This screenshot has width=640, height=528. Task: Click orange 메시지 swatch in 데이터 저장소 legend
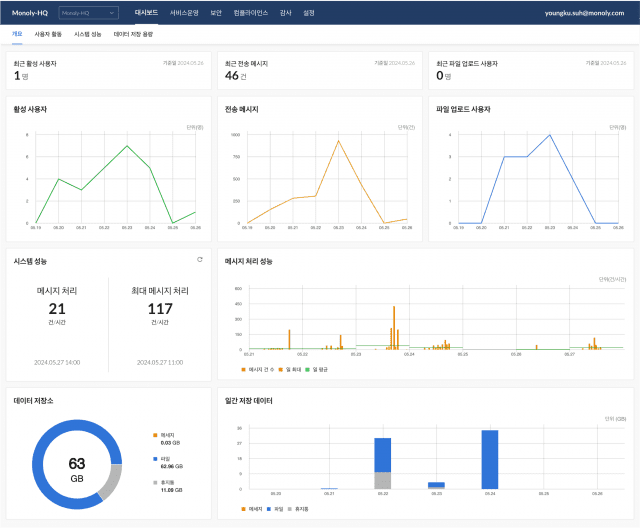tap(154, 435)
